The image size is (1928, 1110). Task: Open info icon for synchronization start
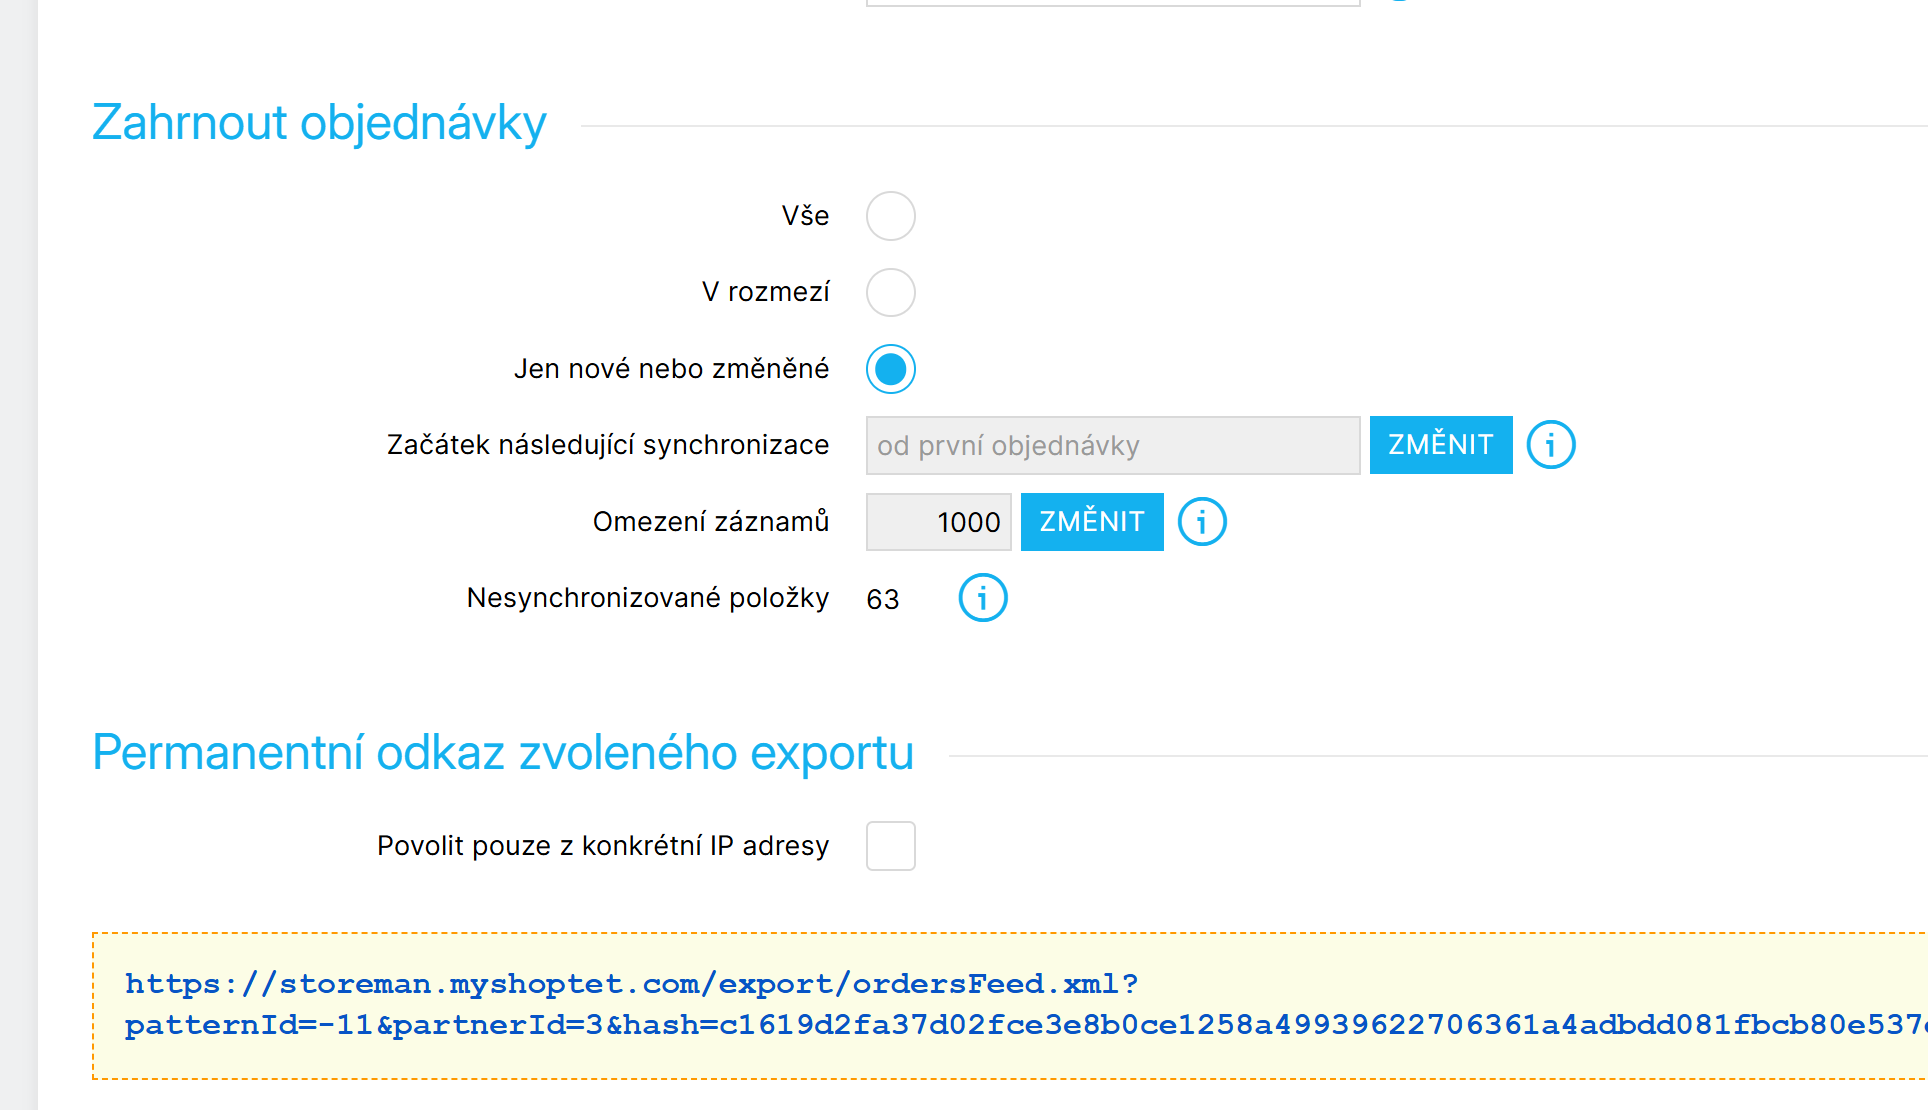coord(1550,445)
